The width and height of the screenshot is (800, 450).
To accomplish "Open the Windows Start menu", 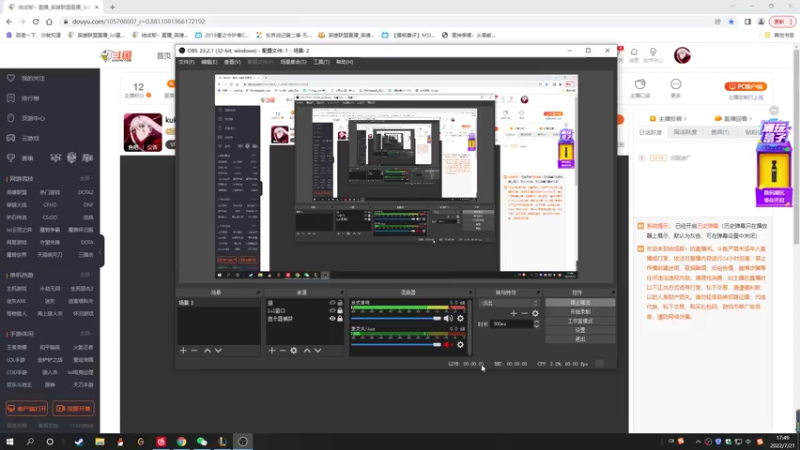I will click(x=10, y=442).
